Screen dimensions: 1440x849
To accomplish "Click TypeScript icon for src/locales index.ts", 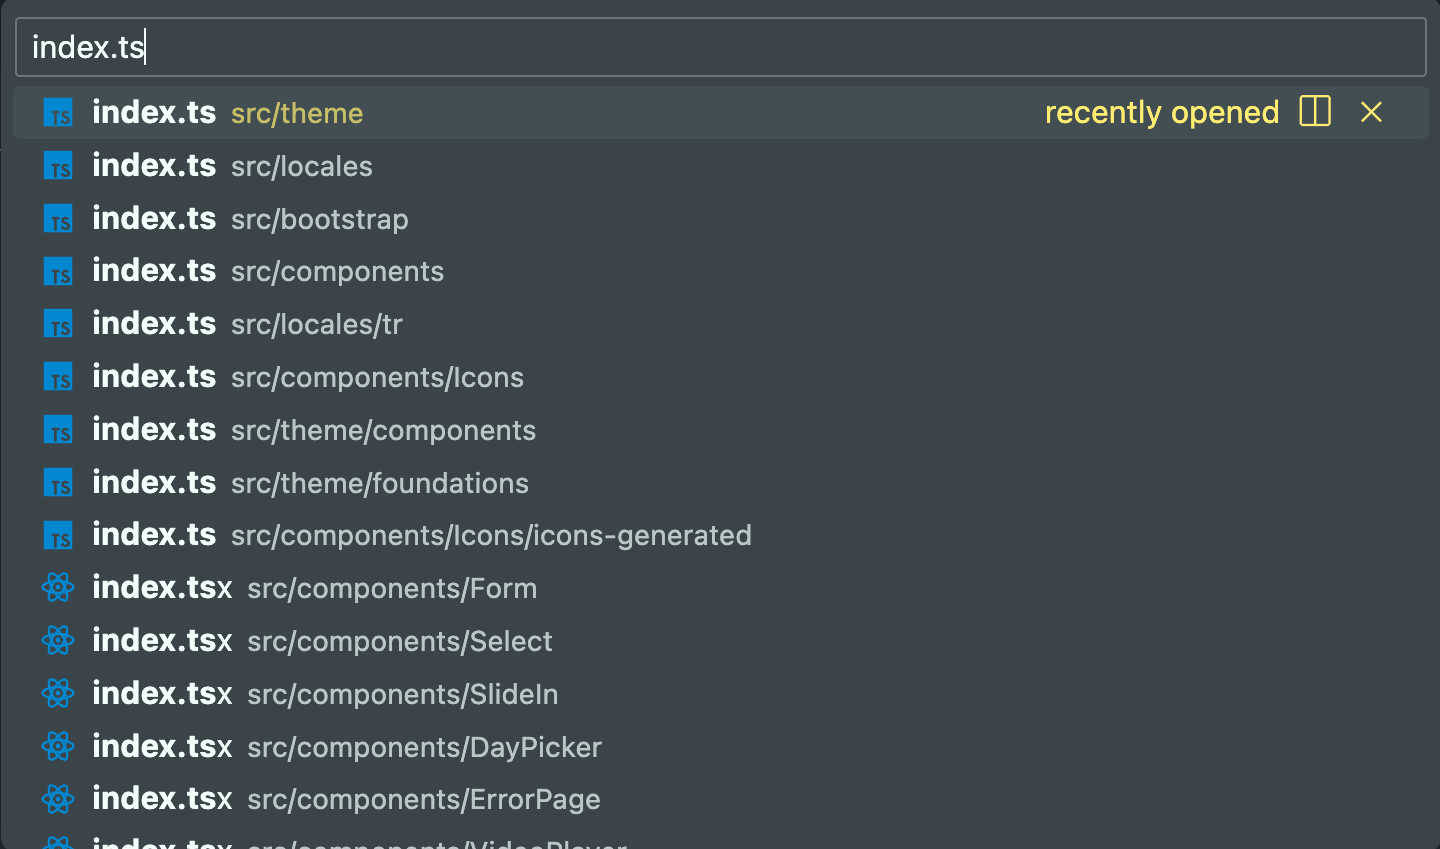I will click(58, 166).
